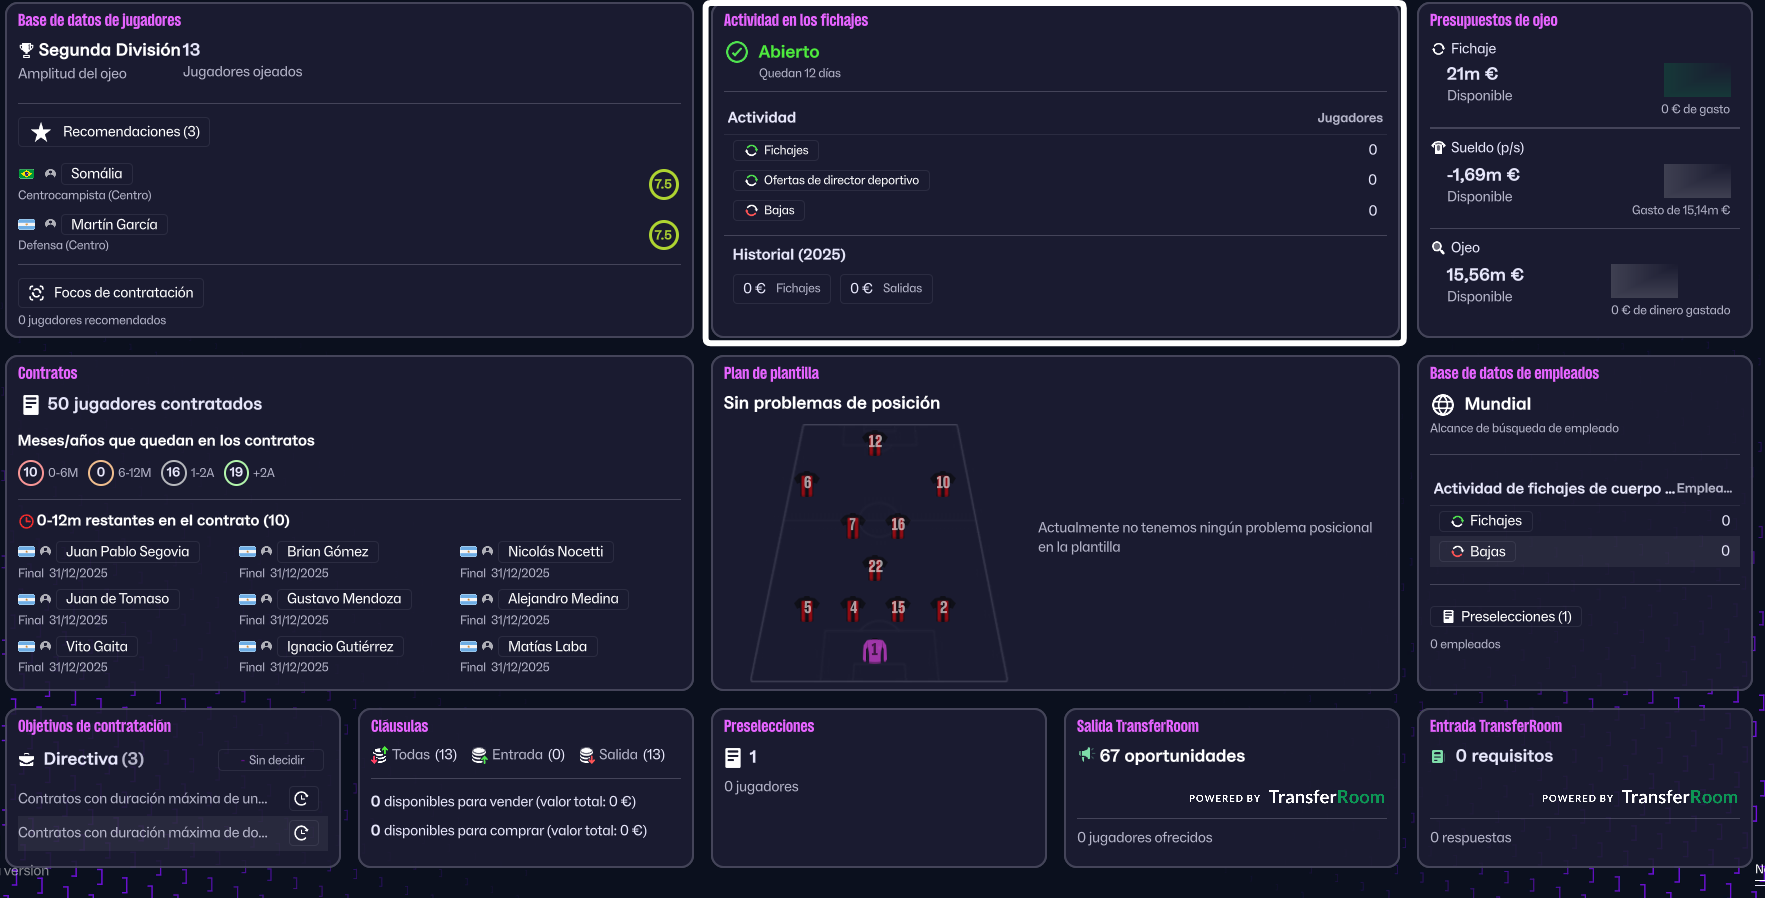Click the 6-12M contract count circle

click(x=101, y=472)
